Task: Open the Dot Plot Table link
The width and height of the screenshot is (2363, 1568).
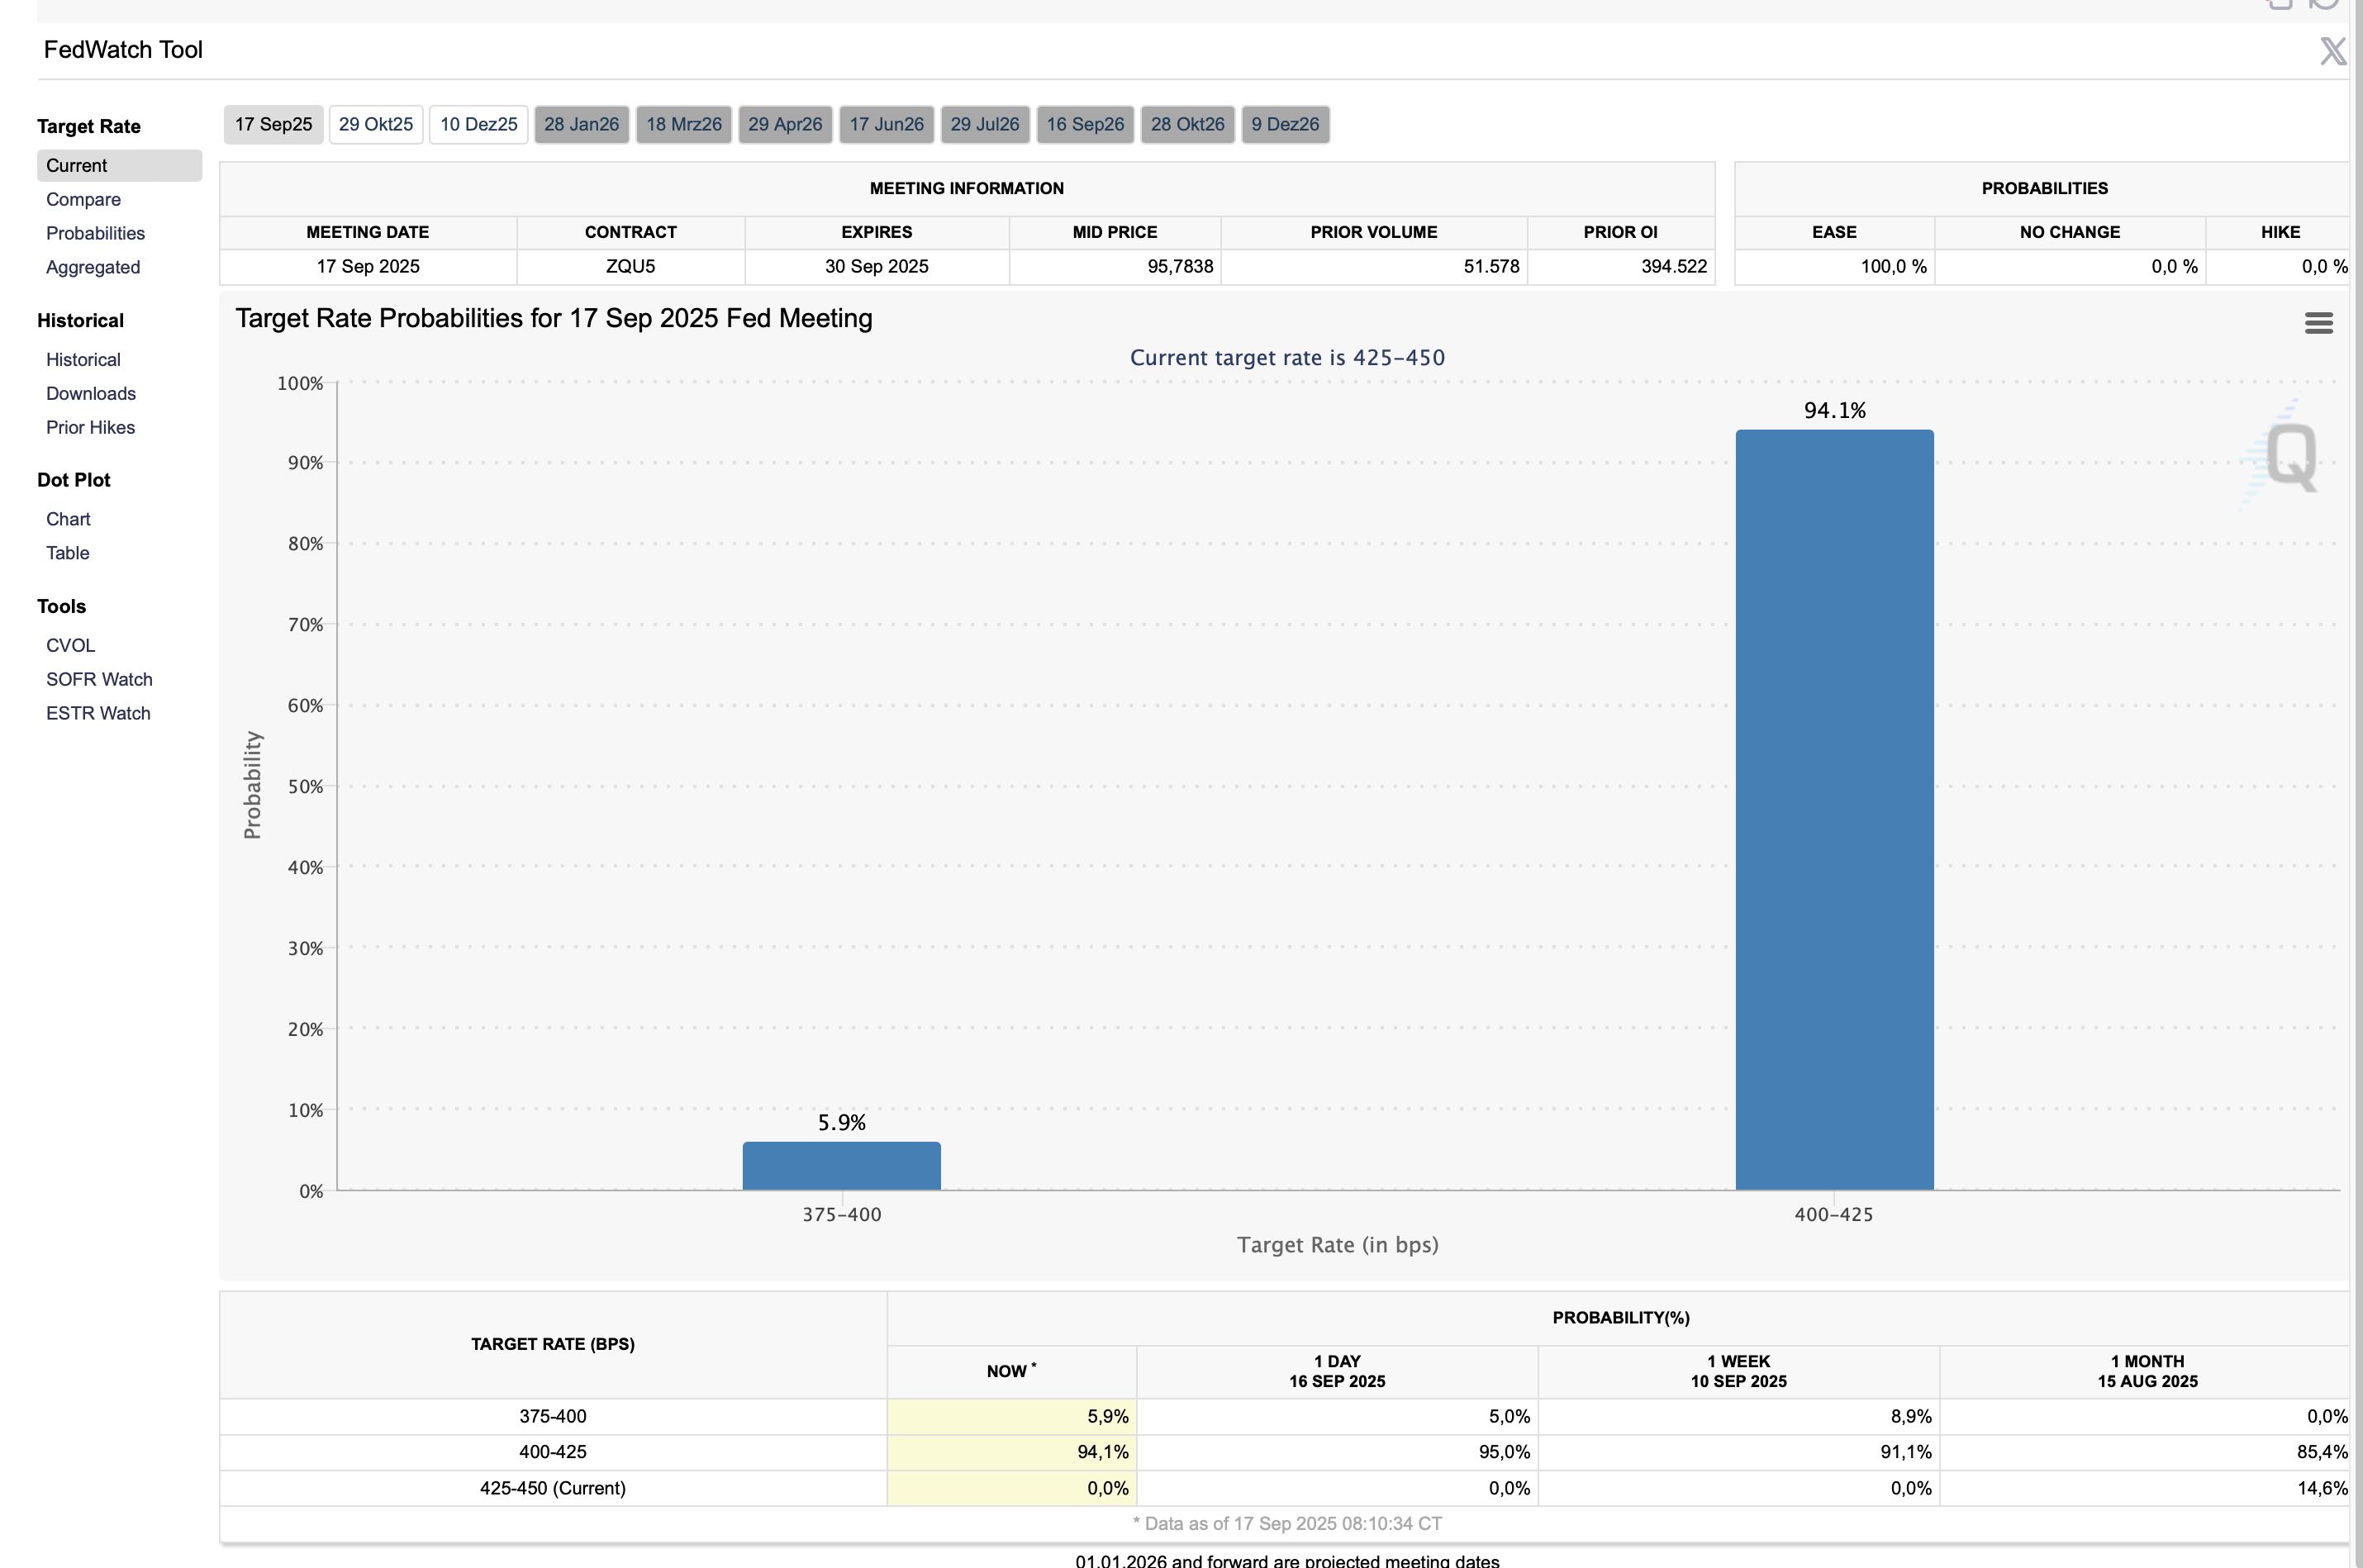Action: coord(67,553)
